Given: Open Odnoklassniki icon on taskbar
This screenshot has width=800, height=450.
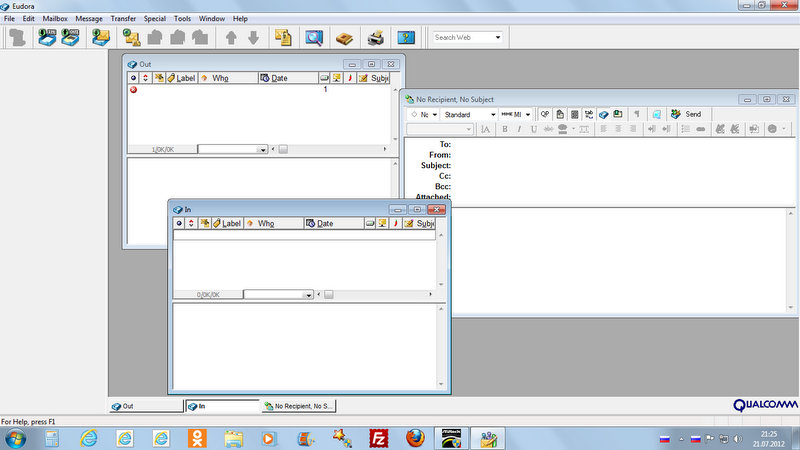Looking at the screenshot, I should (197, 439).
